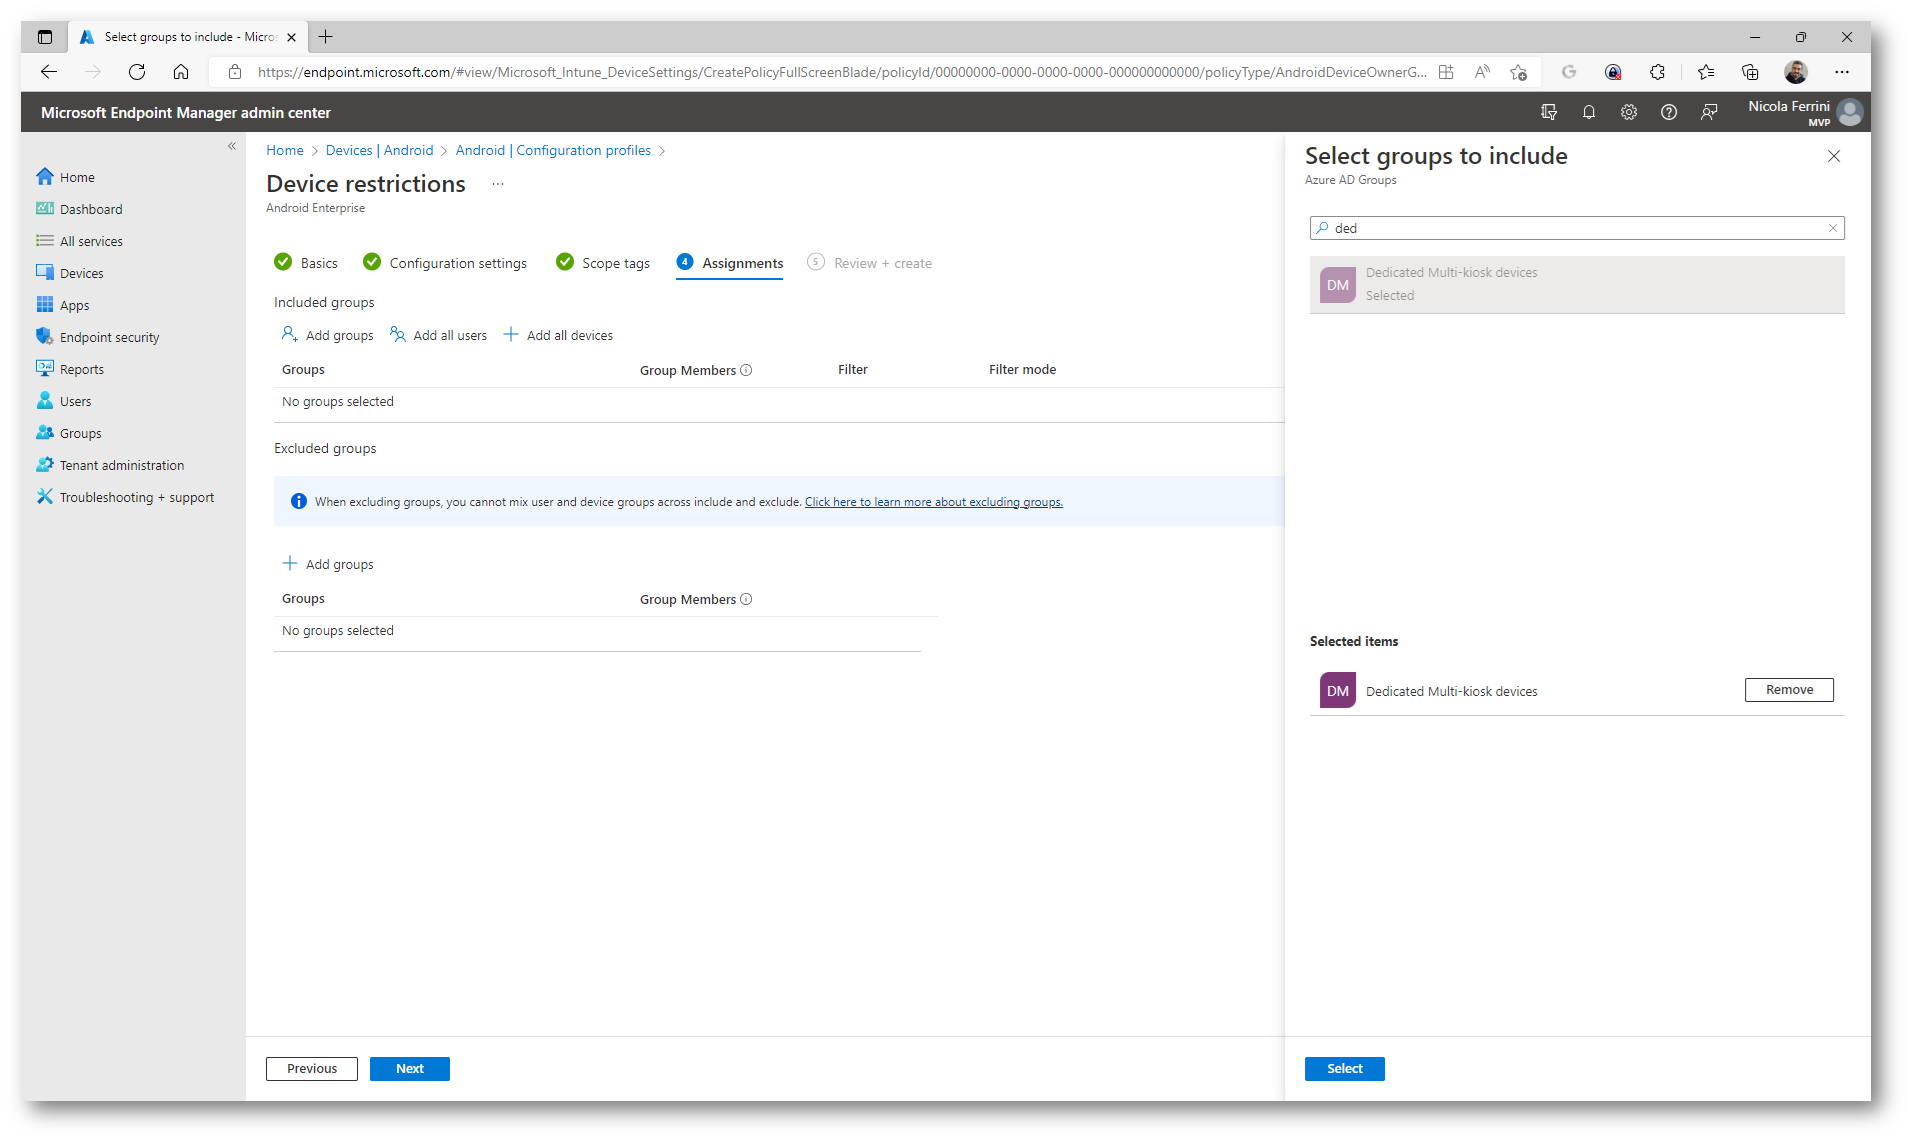Image resolution: width=1913 pixels, height=1143 pixels.
Task: Collapse the left navigation sidebar
Action: tap(232, 146)
